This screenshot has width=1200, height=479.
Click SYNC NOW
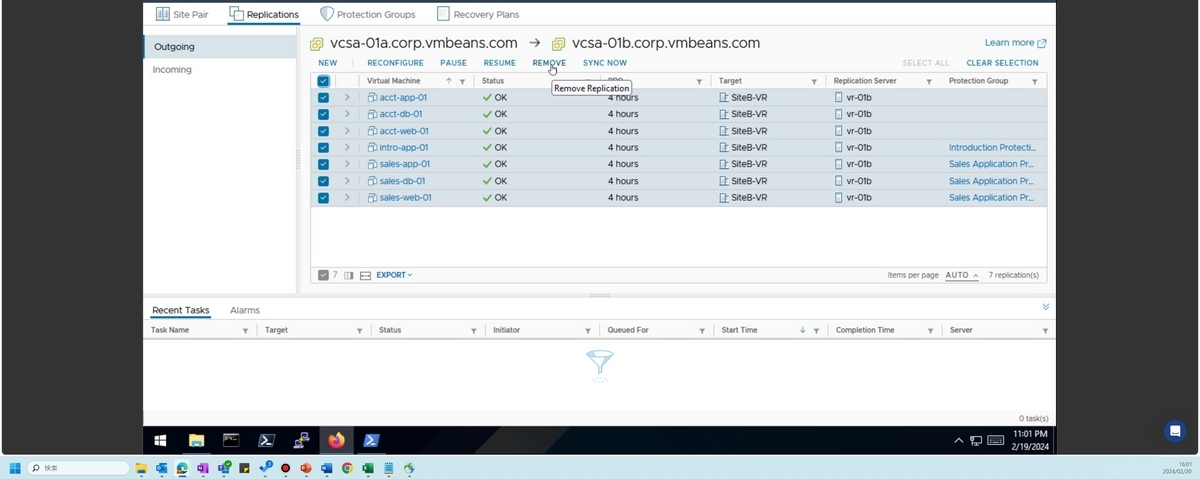[x=605, y=63]
